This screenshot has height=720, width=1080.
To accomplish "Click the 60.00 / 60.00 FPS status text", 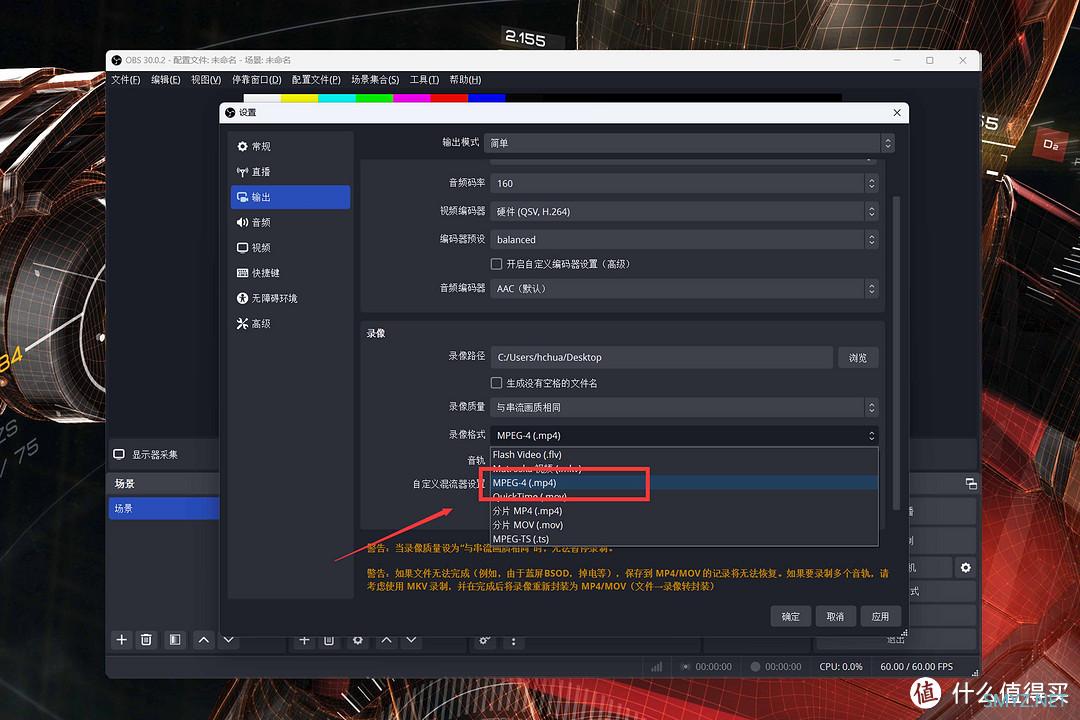I will pos(916,667).
